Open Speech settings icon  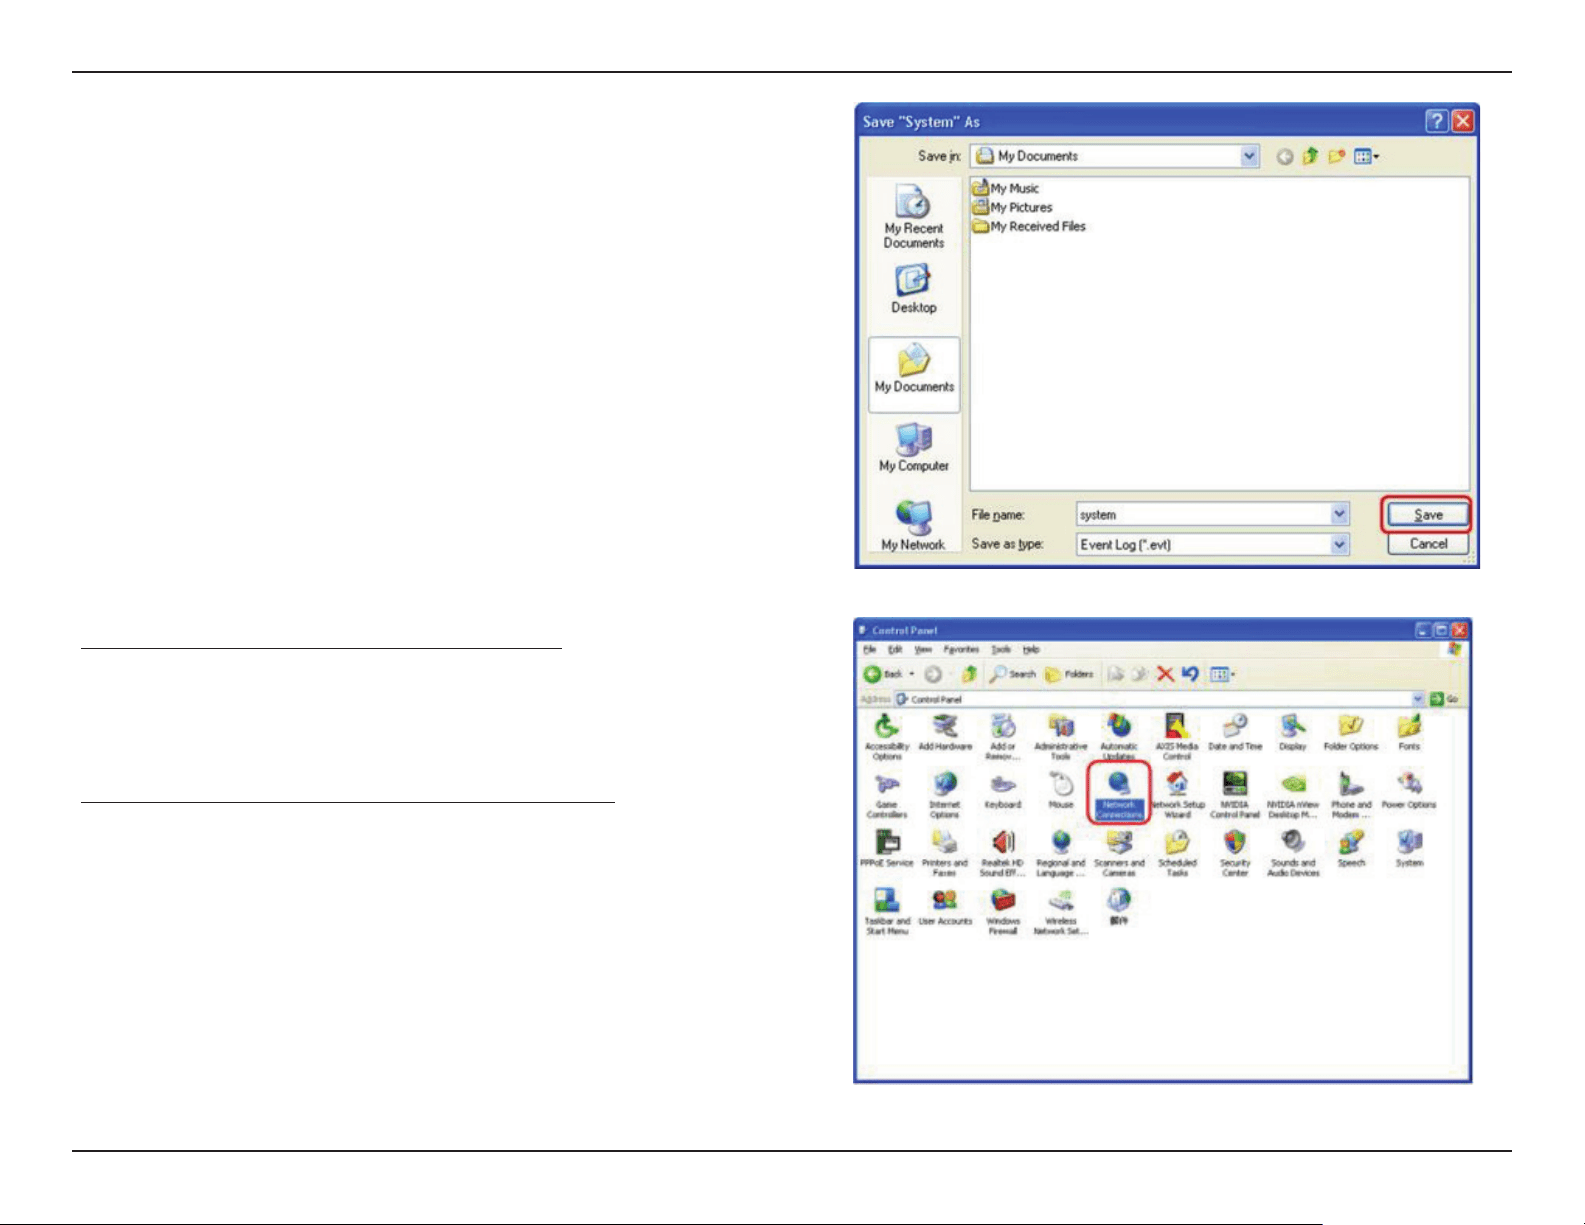tap(1351, 848)
